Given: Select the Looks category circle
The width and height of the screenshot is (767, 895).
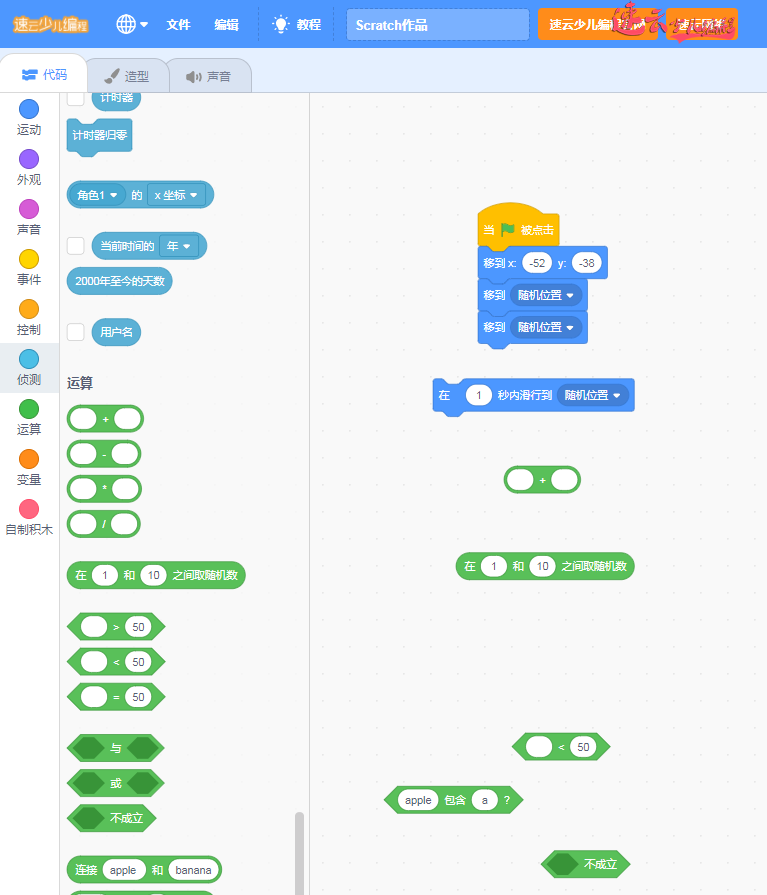Looking at the screenshot, I should [x=29, y=159].
